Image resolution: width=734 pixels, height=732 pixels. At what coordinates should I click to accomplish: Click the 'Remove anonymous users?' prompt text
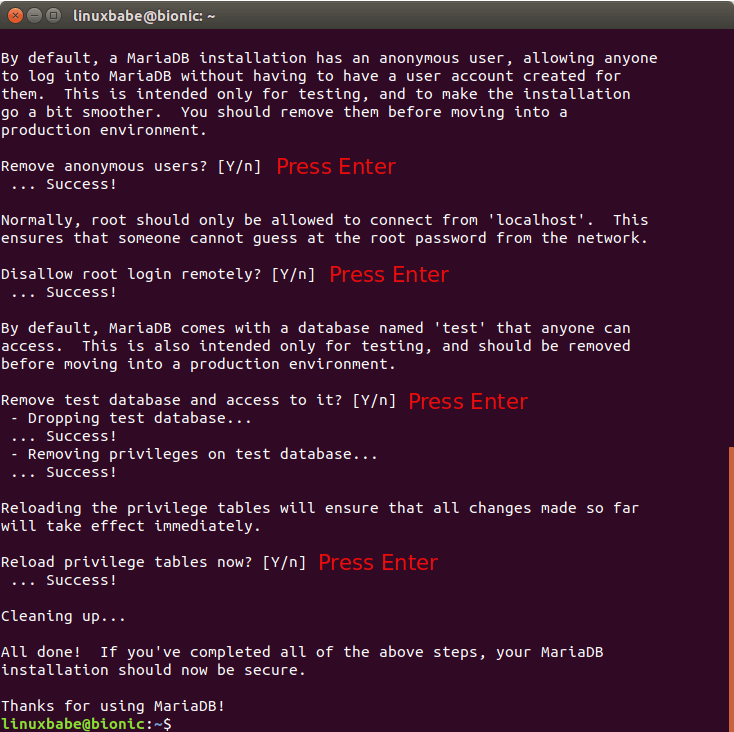[131, 166]
